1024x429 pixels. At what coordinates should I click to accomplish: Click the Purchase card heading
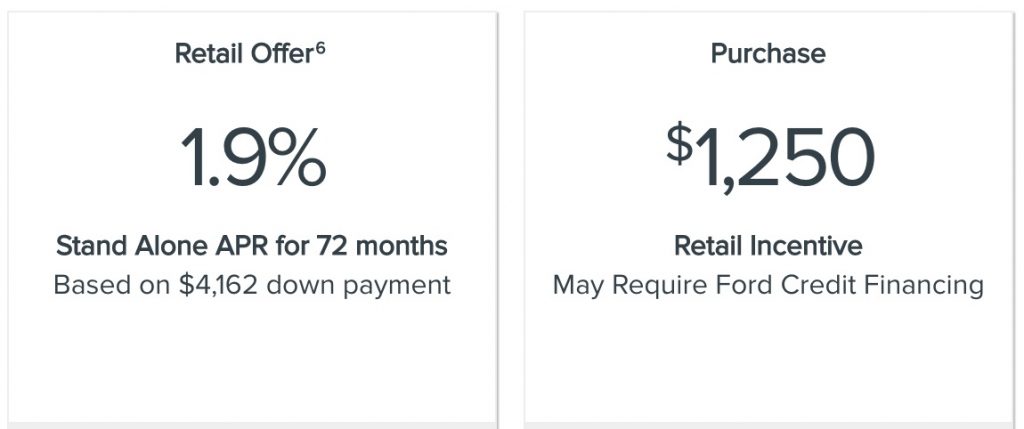pyautogui.click(x=768, y=54)
